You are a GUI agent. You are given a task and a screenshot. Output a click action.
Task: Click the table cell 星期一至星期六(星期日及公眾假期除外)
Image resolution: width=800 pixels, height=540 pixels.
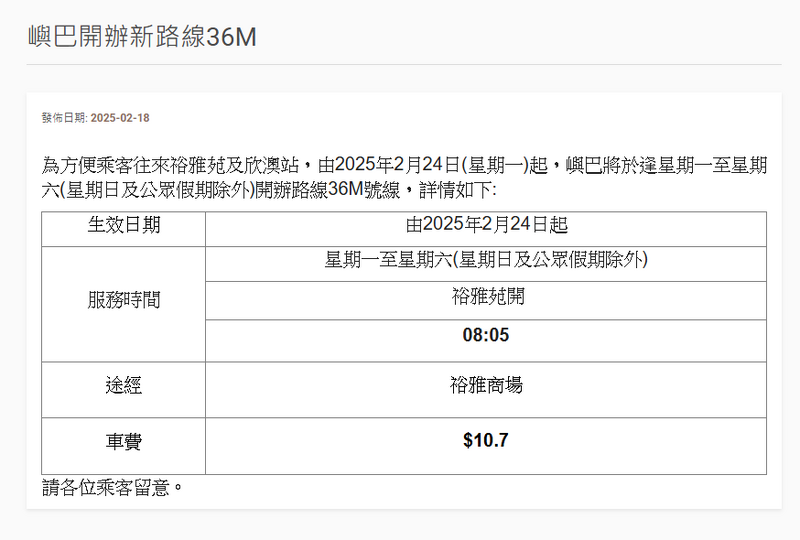tap(486, 260)
